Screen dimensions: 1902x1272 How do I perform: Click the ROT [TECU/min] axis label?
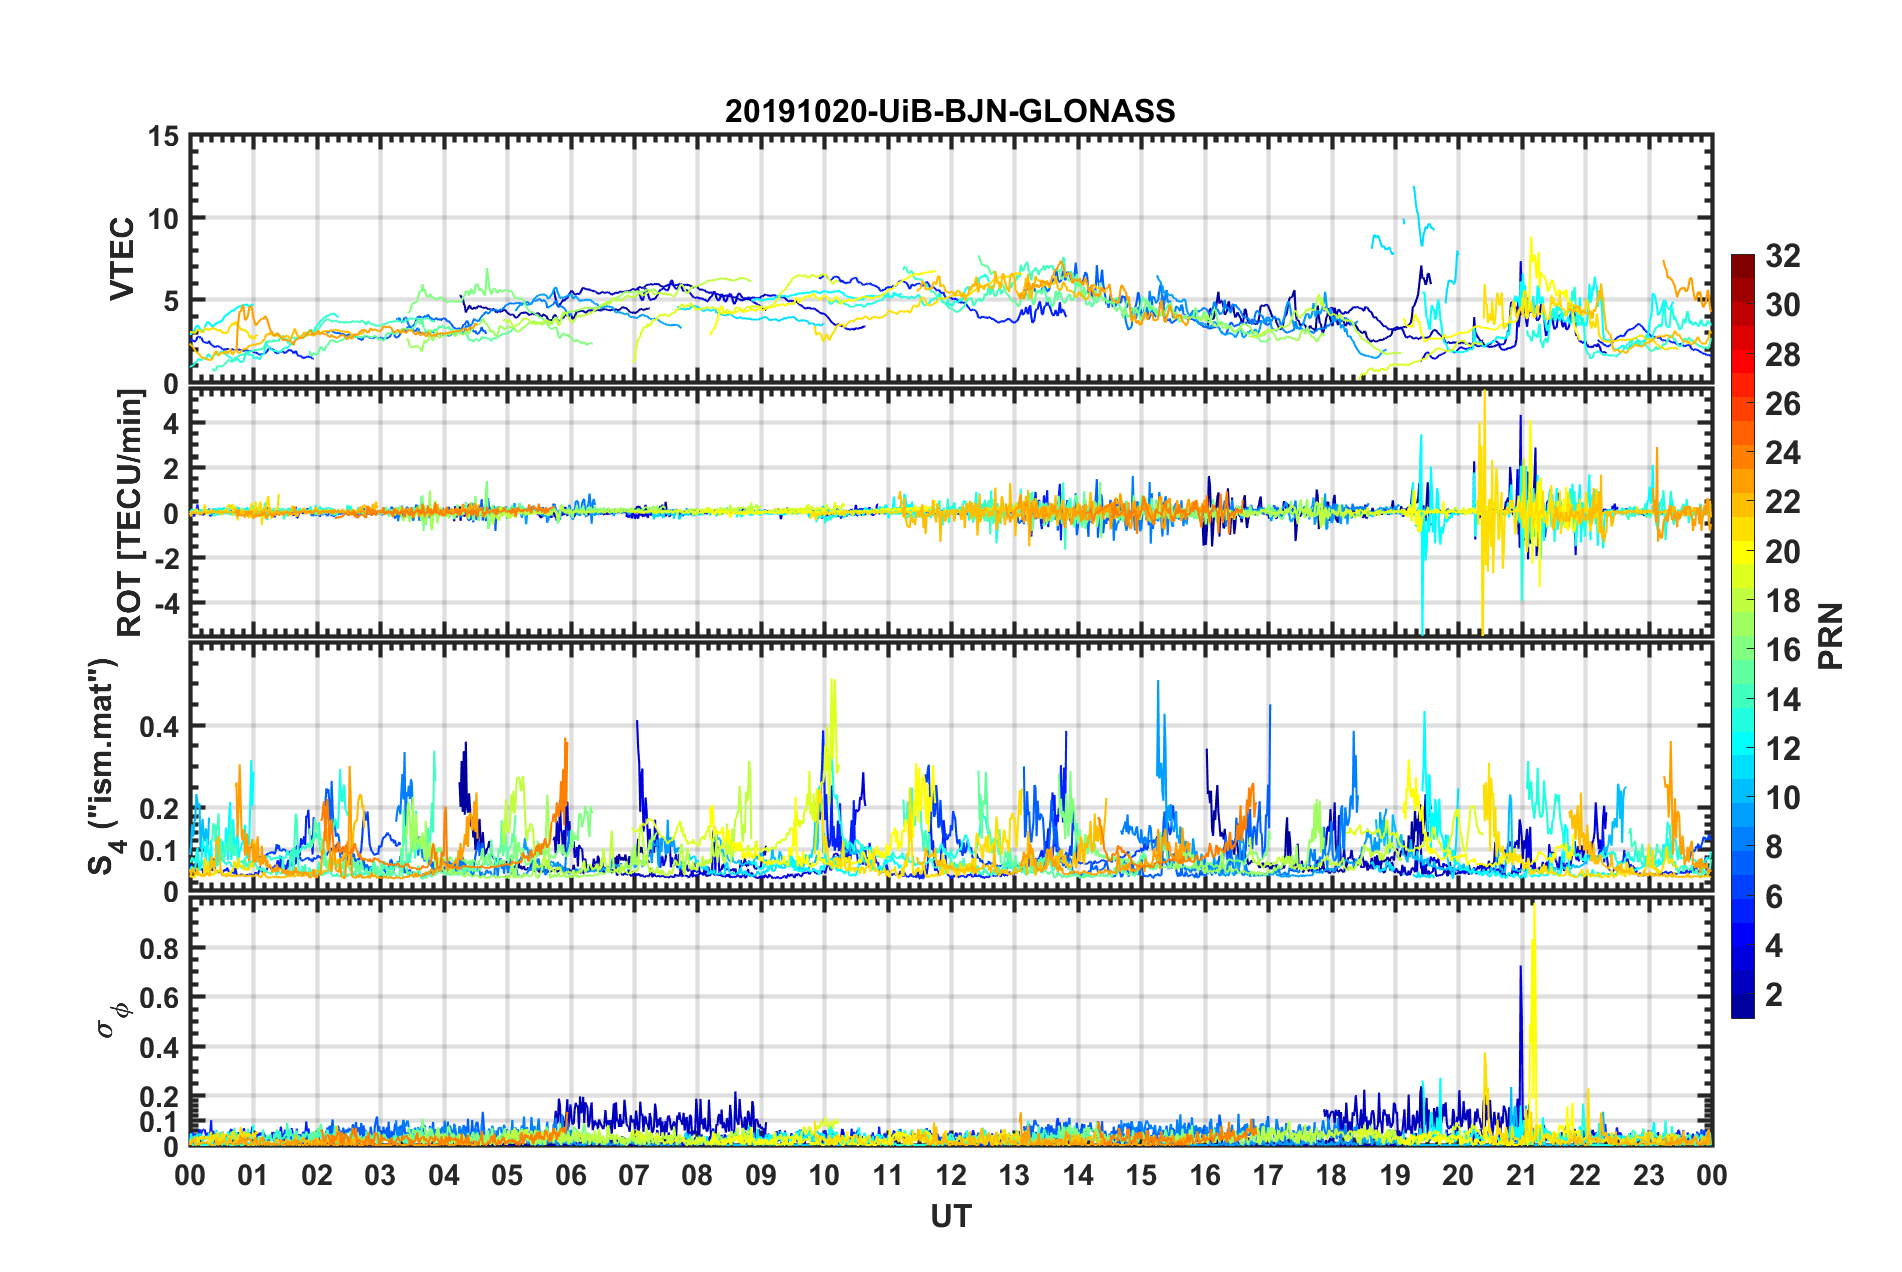pos(129,513)
